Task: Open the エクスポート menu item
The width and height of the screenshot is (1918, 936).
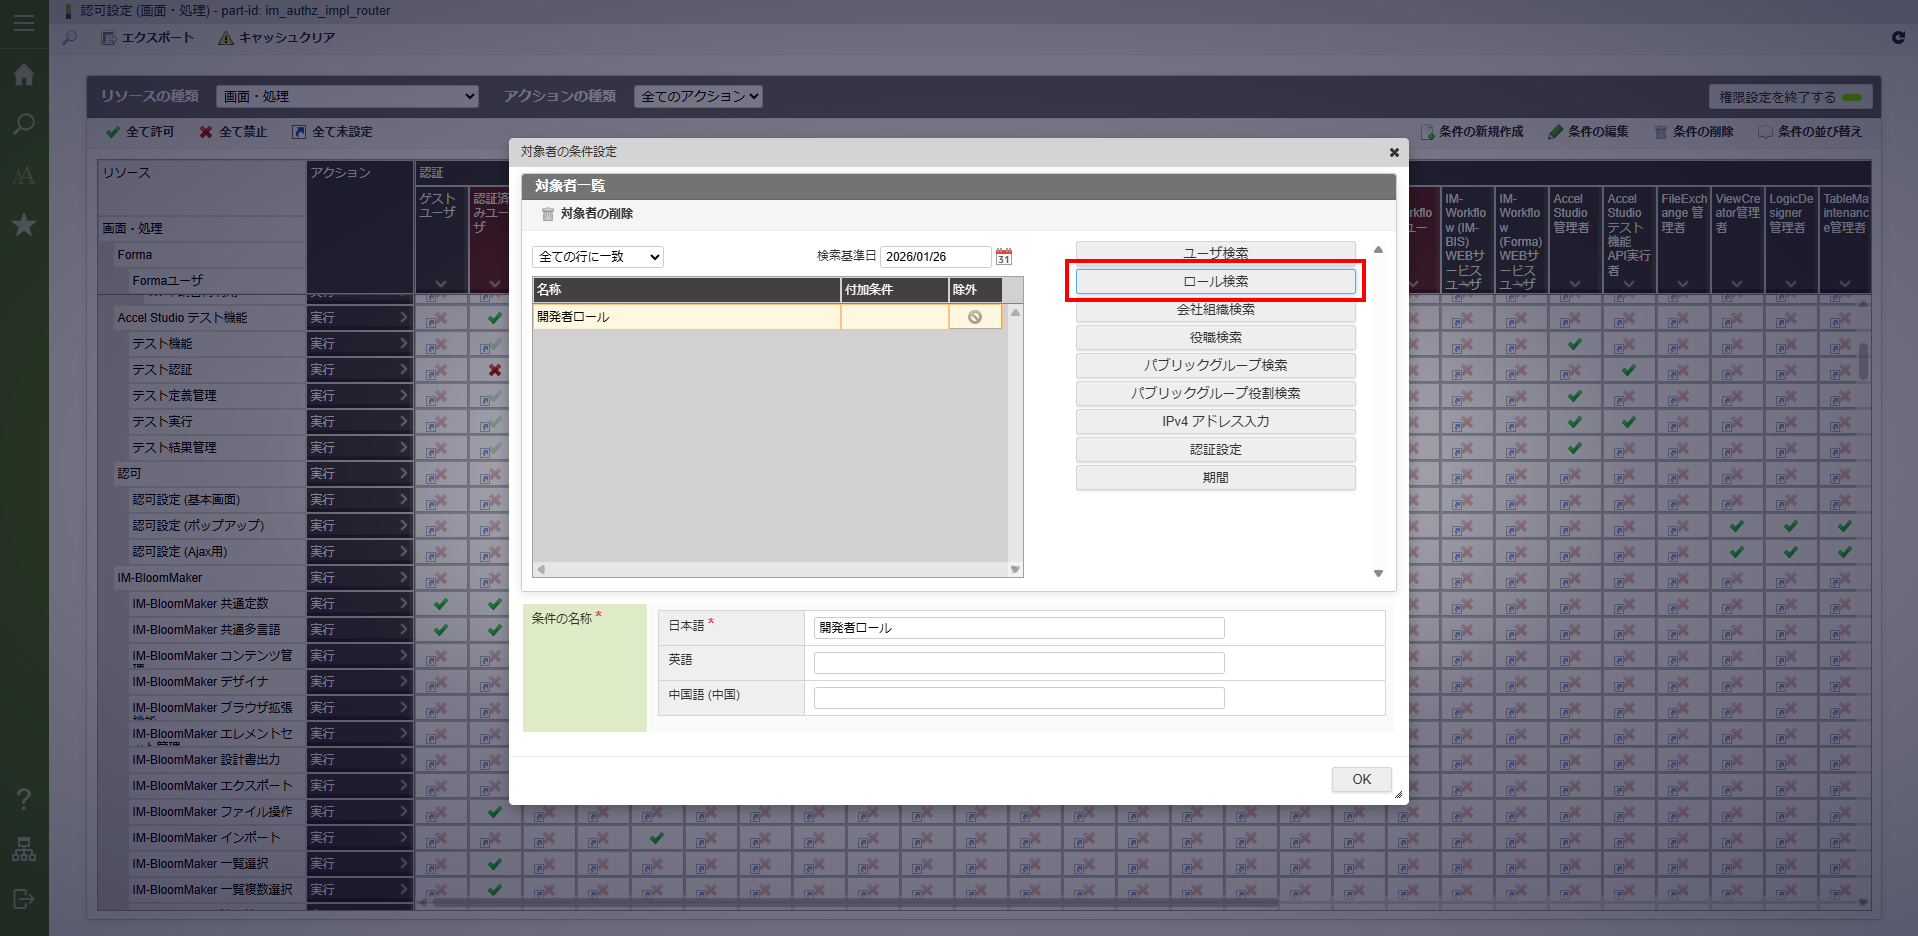Action: [148, 38]
